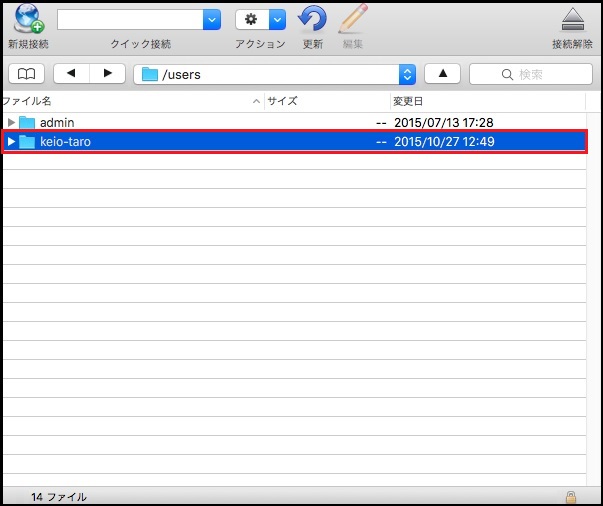Image resolution: width=603 pixels, height=506 pixels.
Task: Go forward with the right arrow button
Action: (x=106, y=74)
